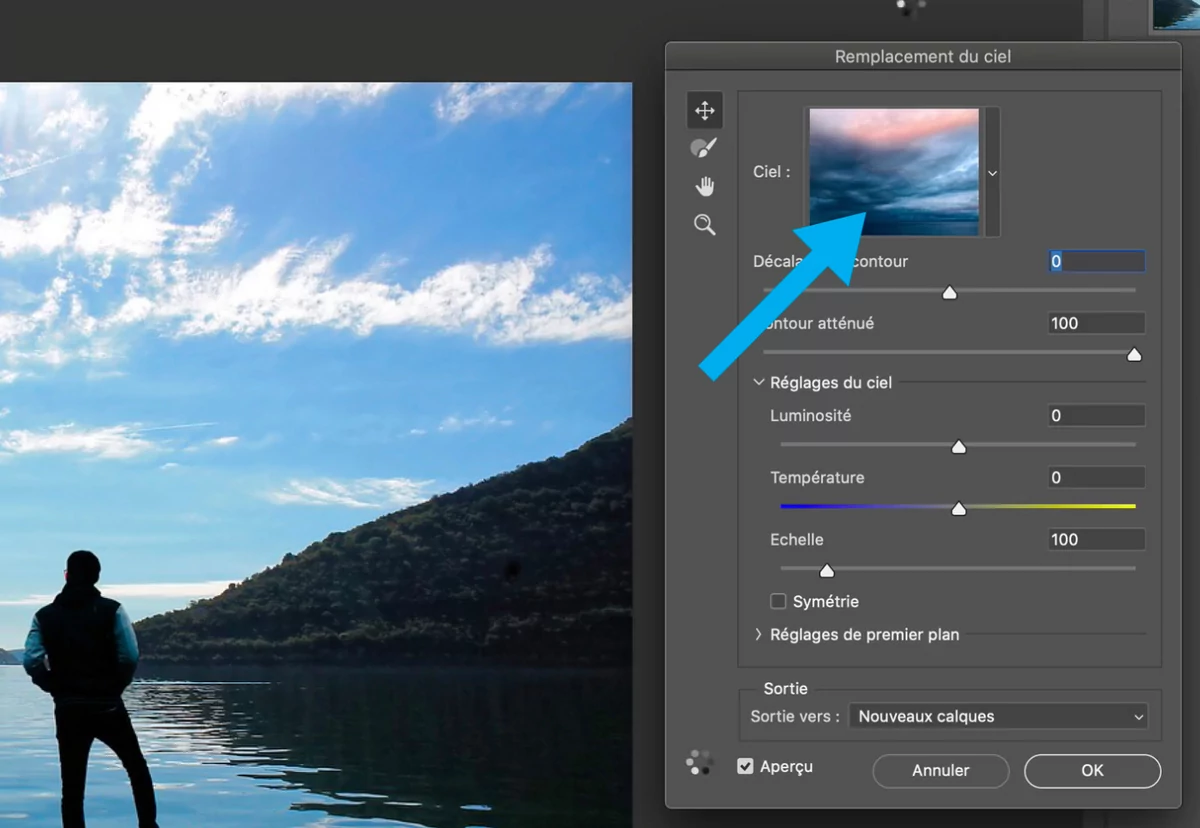Click the Décalage du contour value field
This screenshot has height=828, width=1200.
1096,262
